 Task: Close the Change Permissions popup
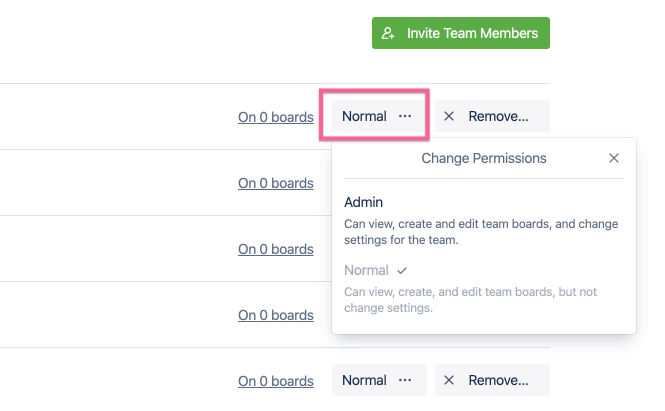click(x=614, y=158)
